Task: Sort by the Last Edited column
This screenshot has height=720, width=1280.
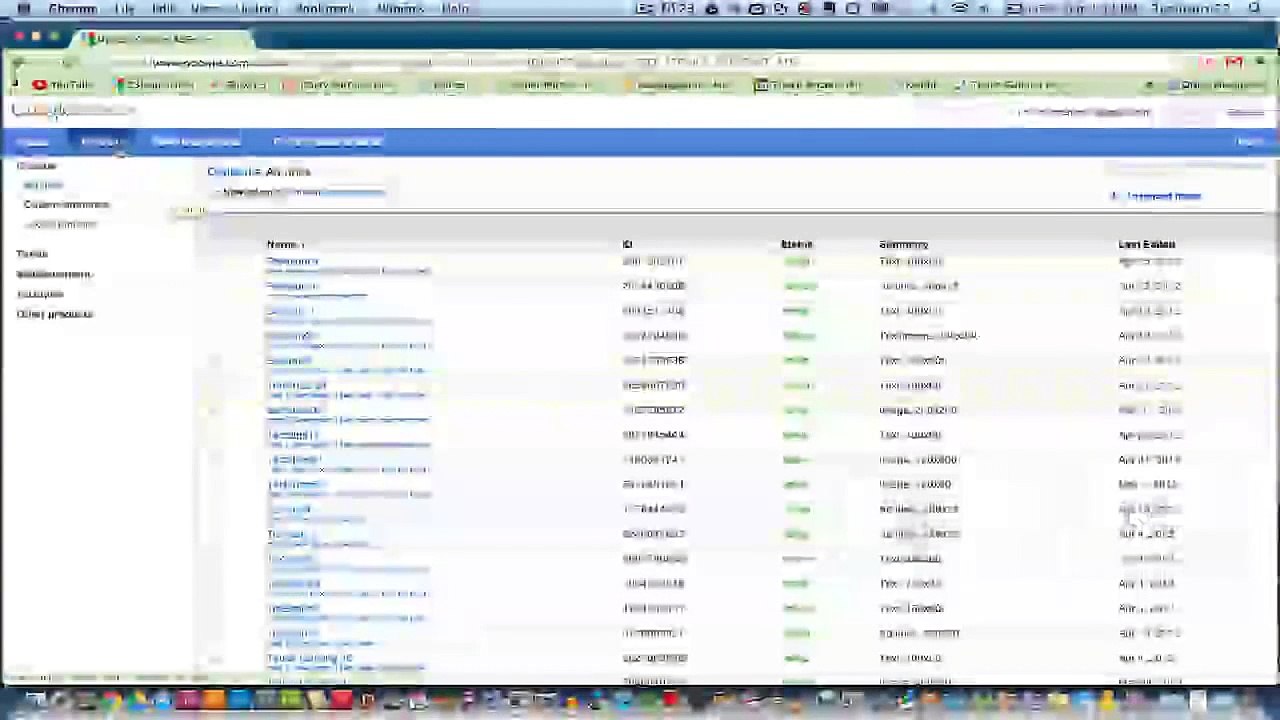Action: [1146, 244]
